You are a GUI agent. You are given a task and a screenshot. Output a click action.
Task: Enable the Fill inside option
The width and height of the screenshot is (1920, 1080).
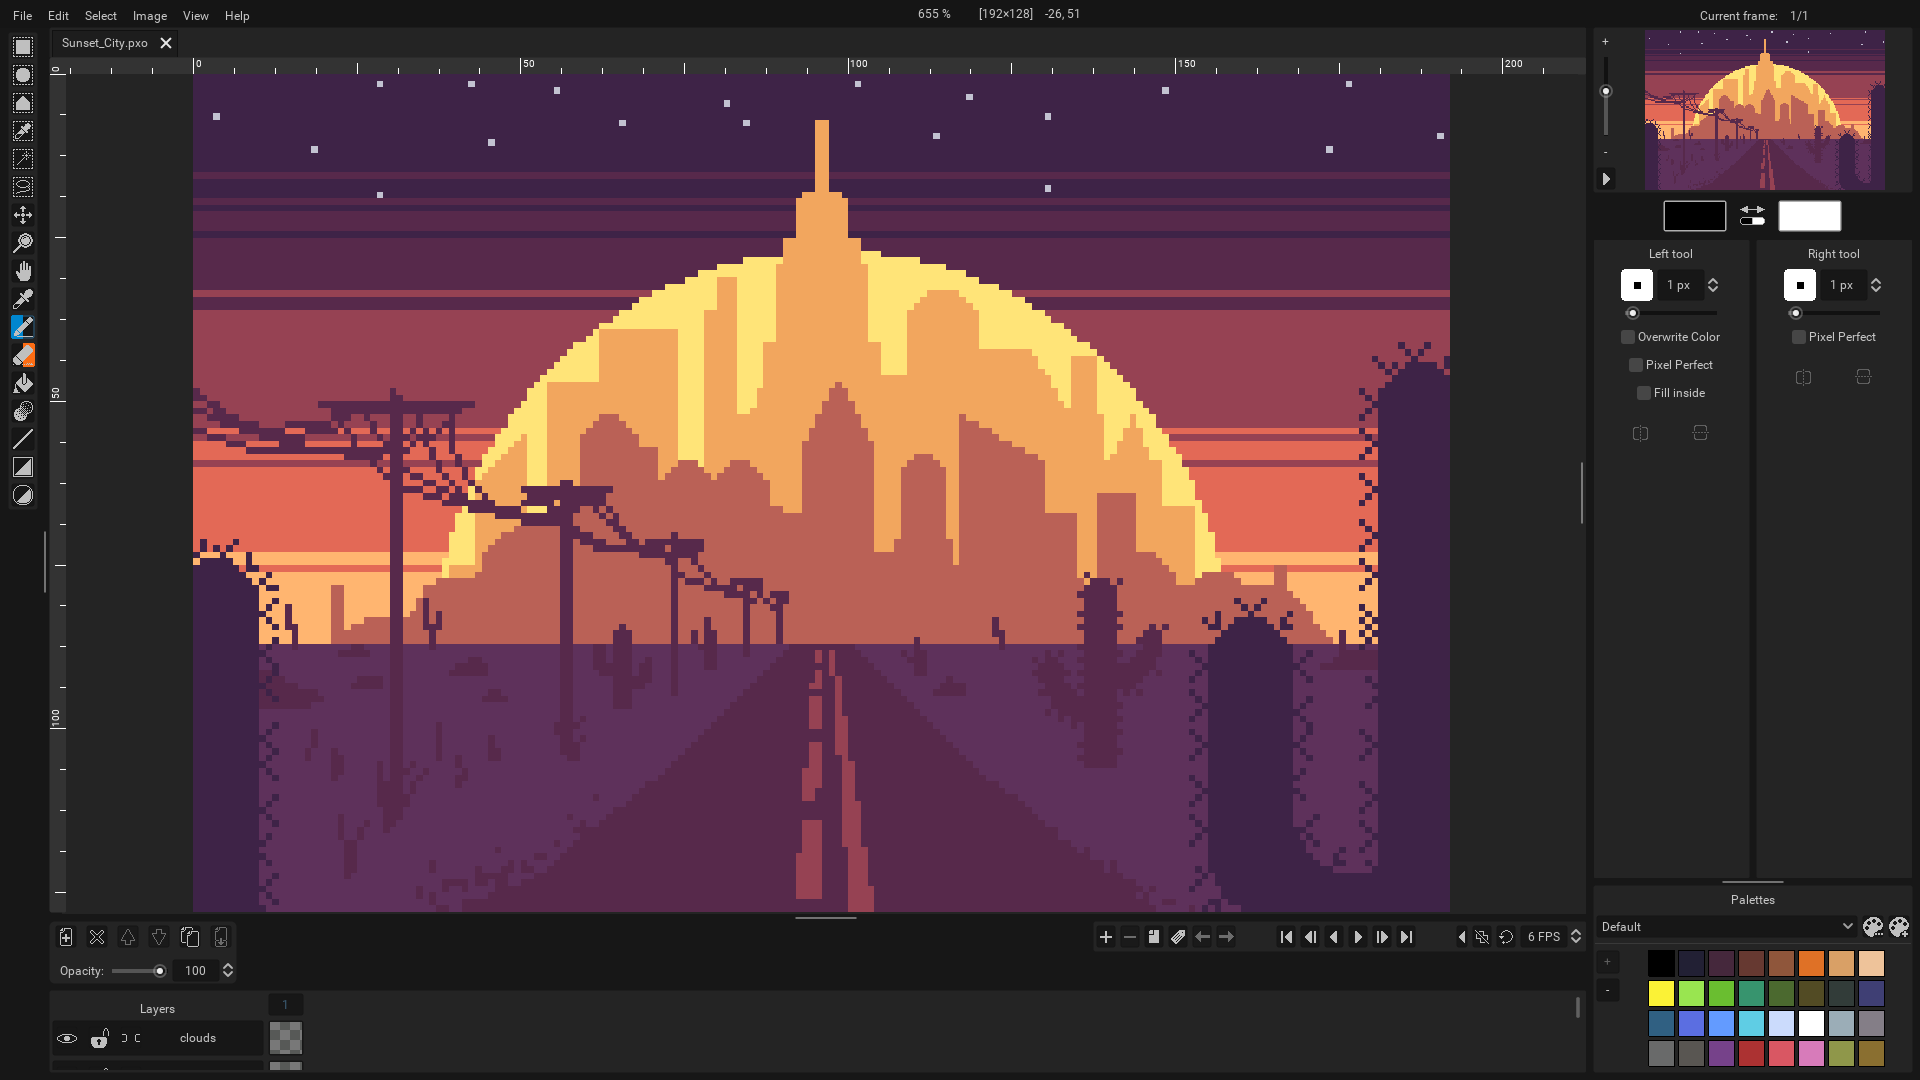(1643, 393)
